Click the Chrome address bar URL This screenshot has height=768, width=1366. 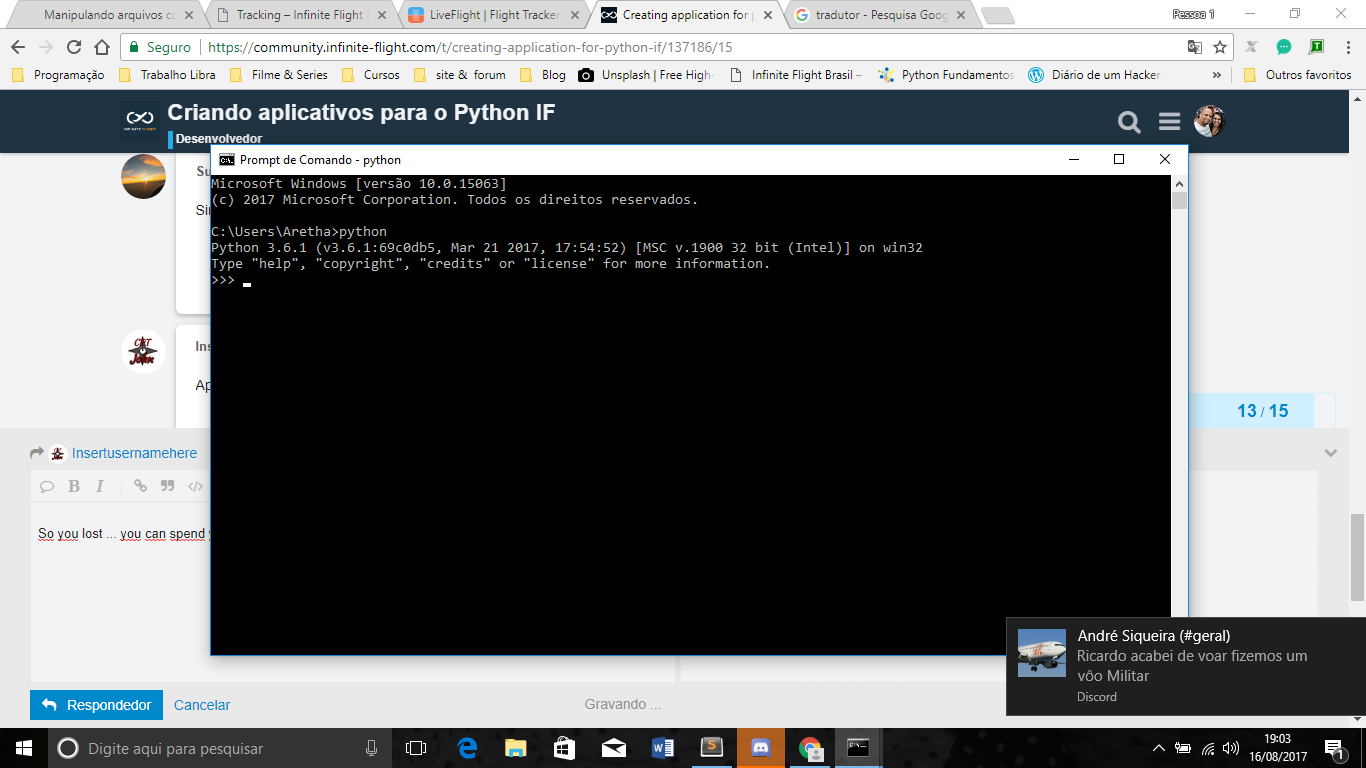click(x=470, y=47)
